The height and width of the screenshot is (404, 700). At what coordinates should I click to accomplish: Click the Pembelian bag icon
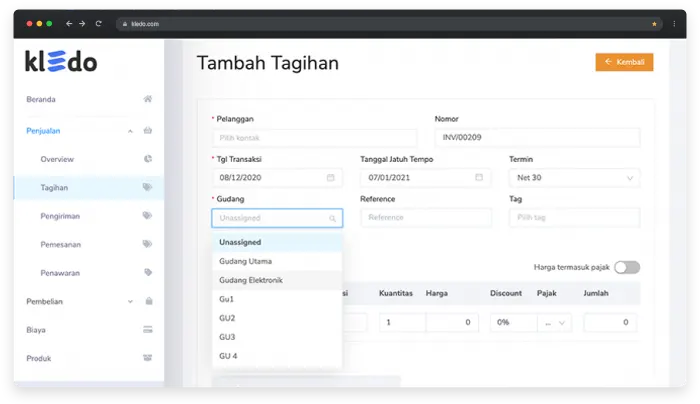(149, 301)
